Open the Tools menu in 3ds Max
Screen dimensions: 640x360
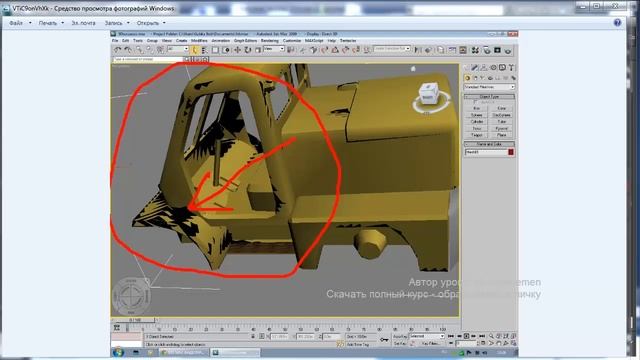click(138, 41)
